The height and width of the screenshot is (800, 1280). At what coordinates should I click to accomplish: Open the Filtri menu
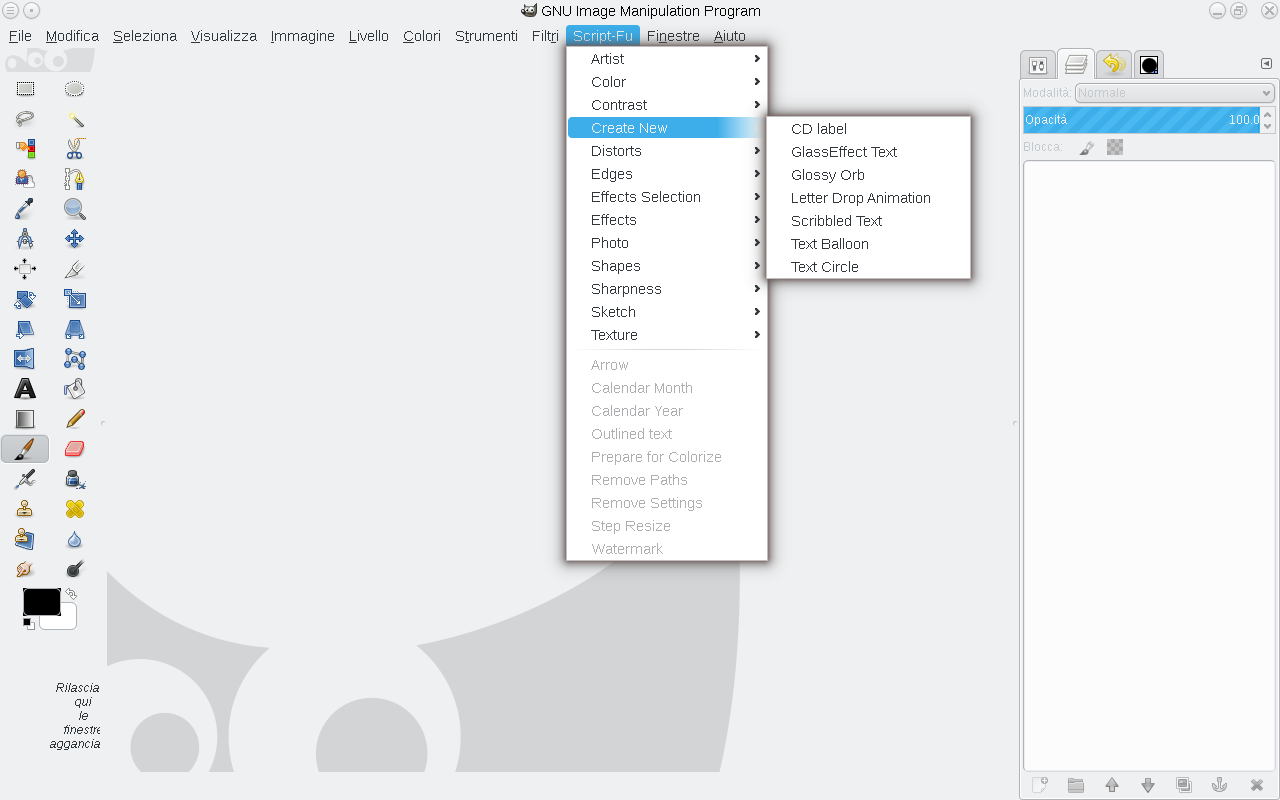click(545, 36)
